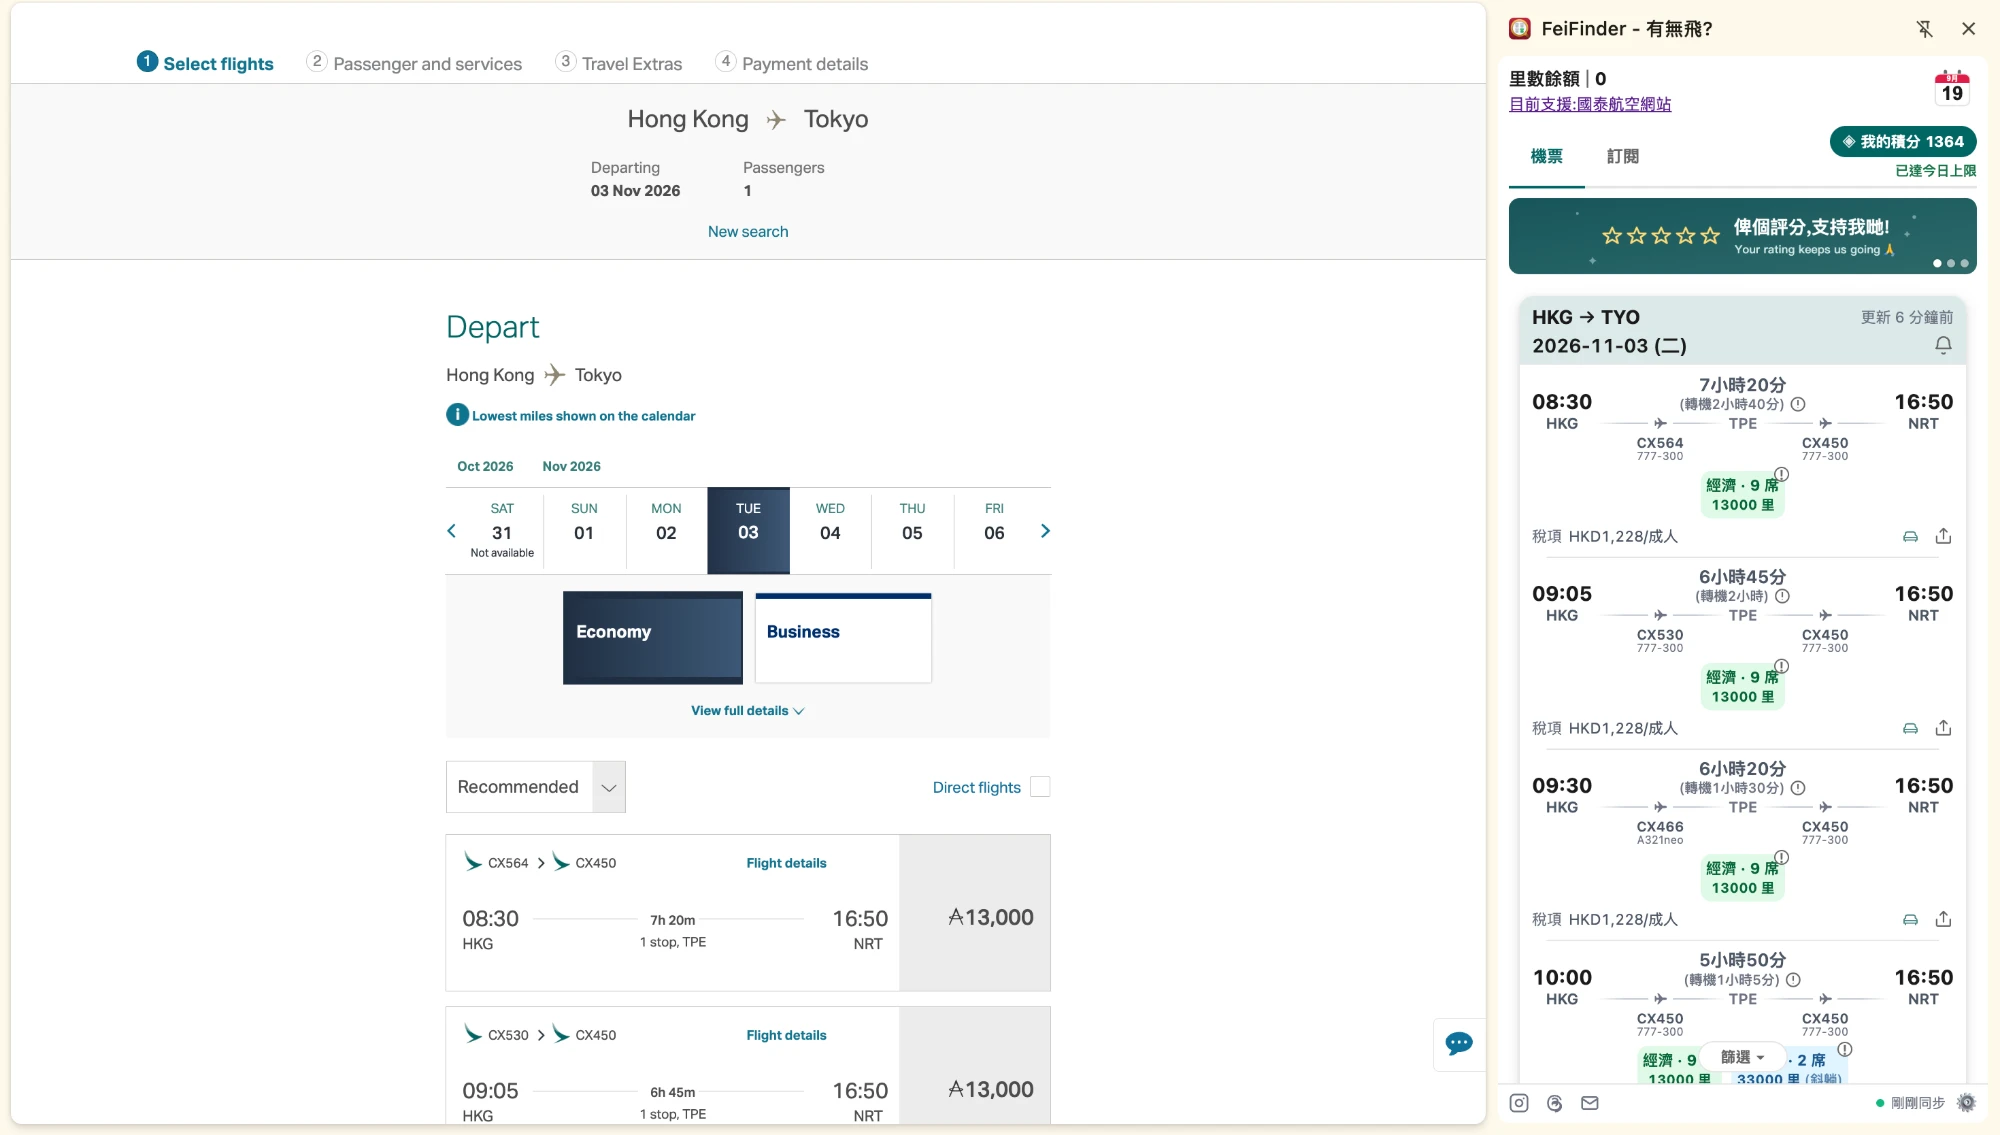Select the Business cabin class
Screen dimensions: 2000x1135
(x=843, y=638)
